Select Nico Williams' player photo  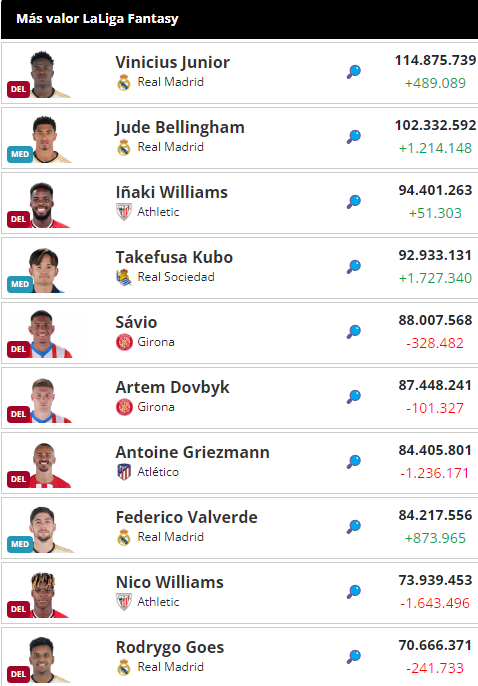tap(44, 595)
